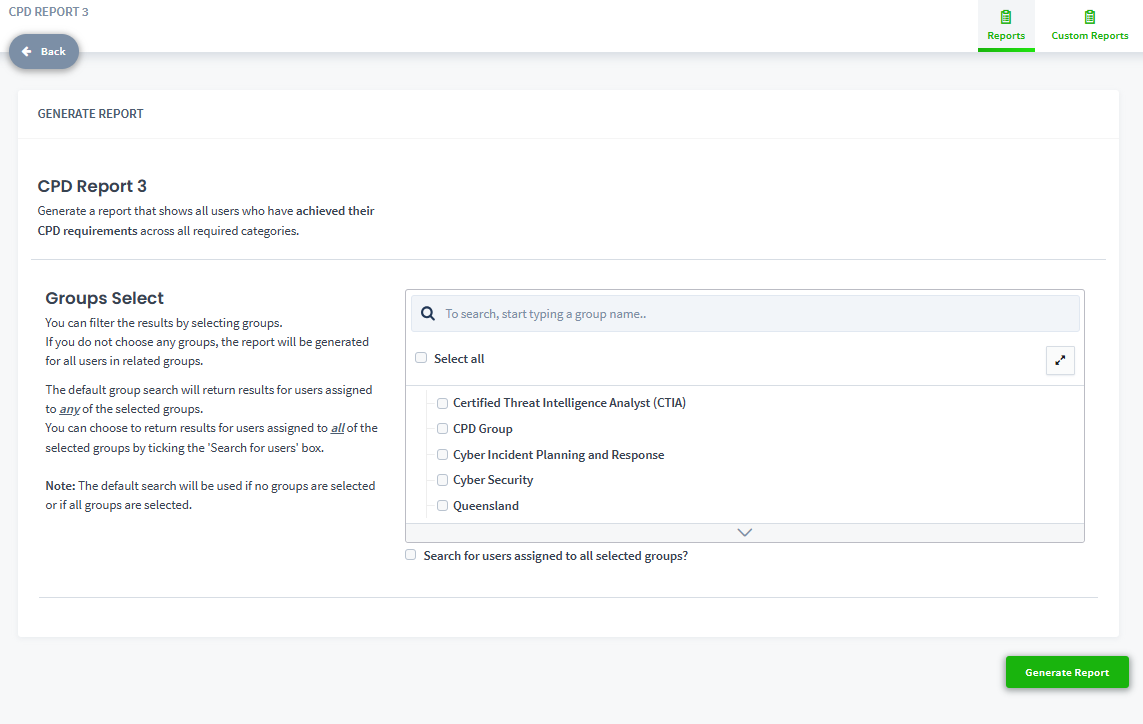Click the Reports clipboard icon

pos(1006,17)
